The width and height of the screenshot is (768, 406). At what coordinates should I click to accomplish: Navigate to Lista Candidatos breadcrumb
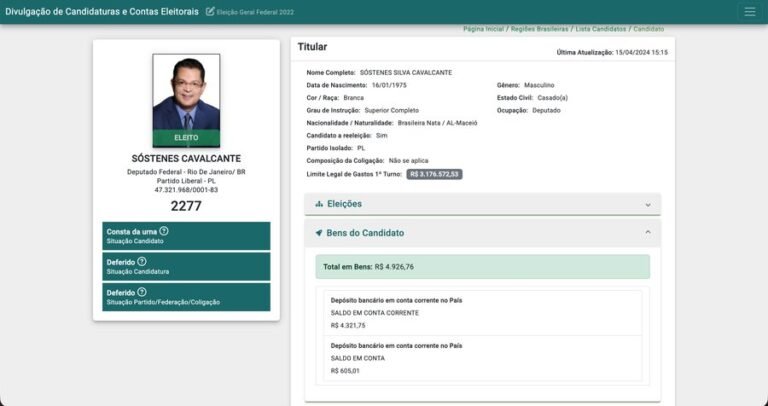(x=600, y=30)
